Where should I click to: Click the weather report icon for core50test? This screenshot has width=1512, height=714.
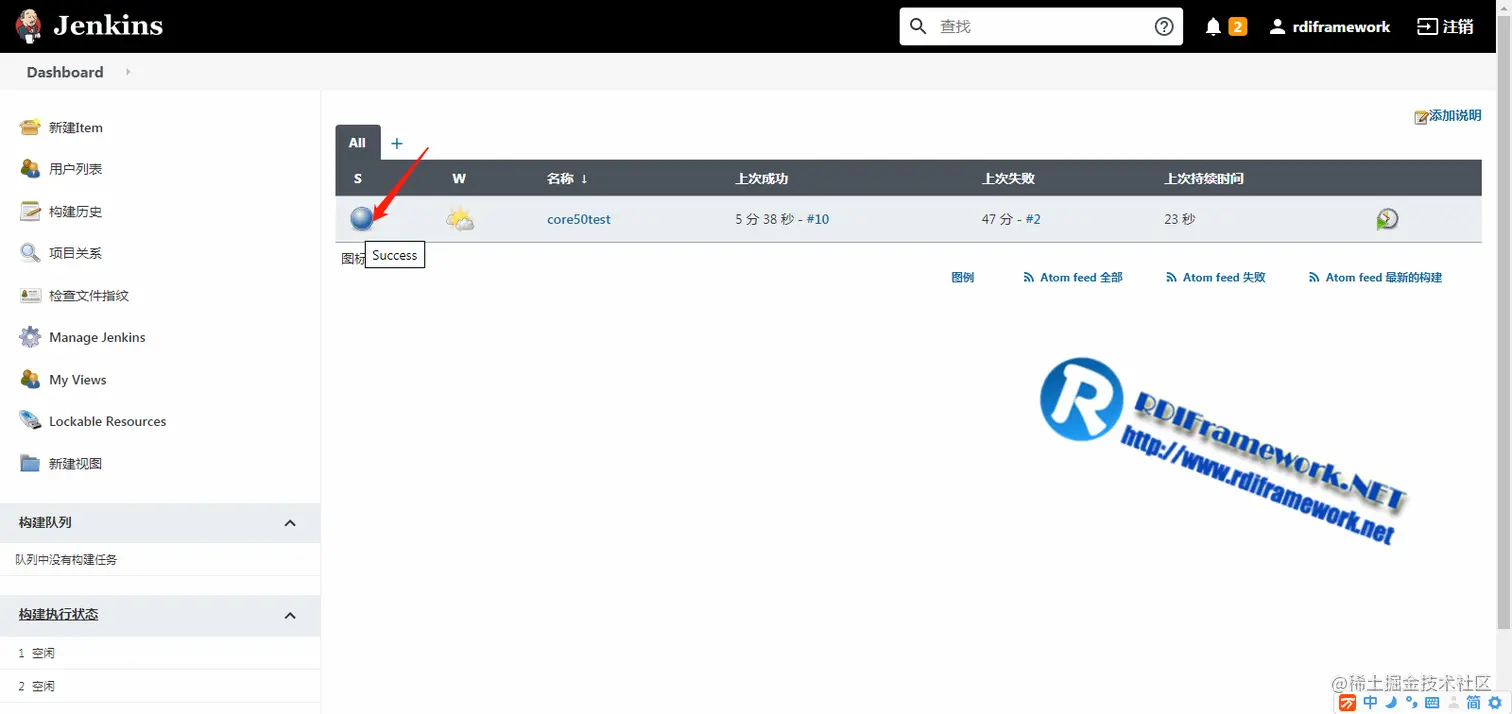coord(460,219)
